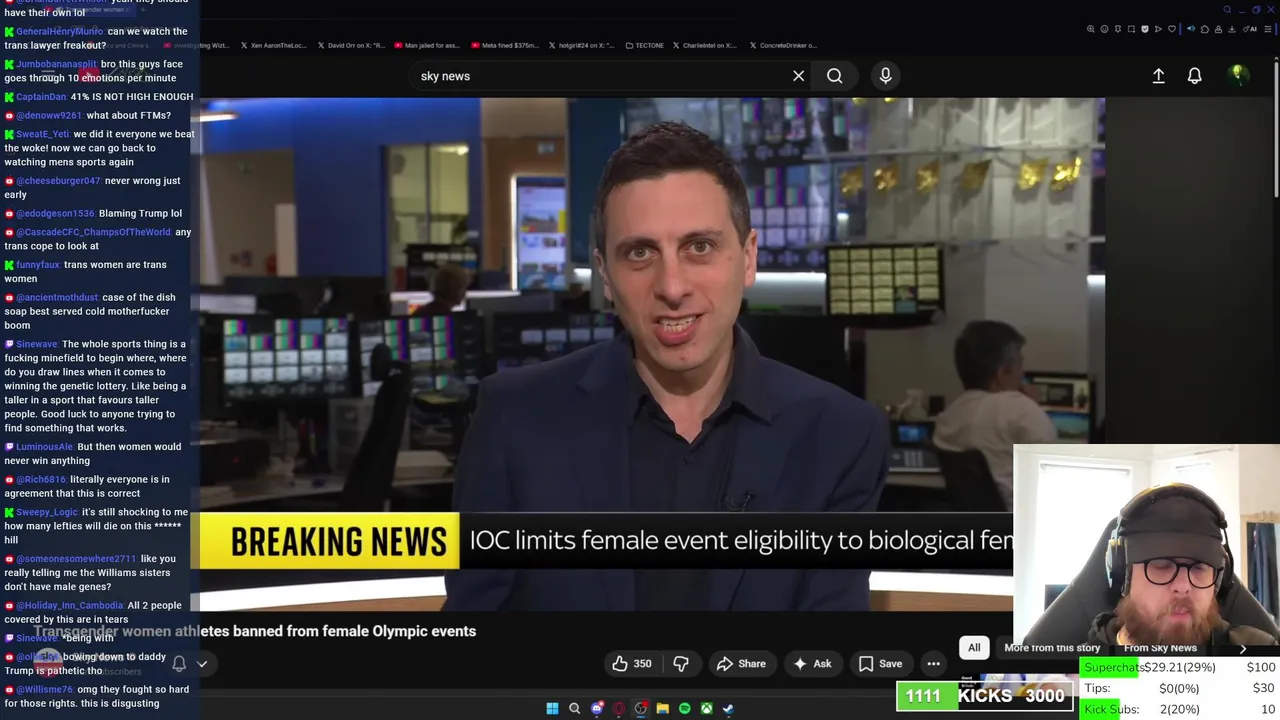The image size is (1280, 720).
Task: Switch to 'CharlieIntel on X' tab
Action: click(706, 45)
